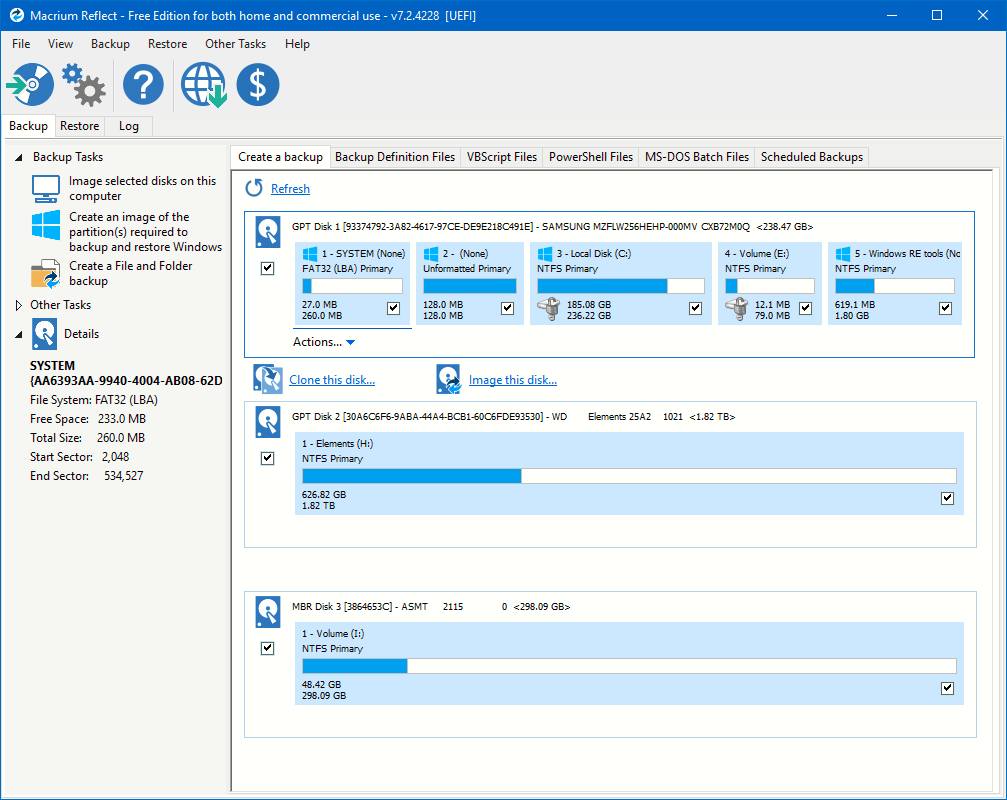Uncheck the Volume (I:) partition checkbox
Image resolution: width=1007 pixels, height=800 pixels.
(x=947, y=689)
